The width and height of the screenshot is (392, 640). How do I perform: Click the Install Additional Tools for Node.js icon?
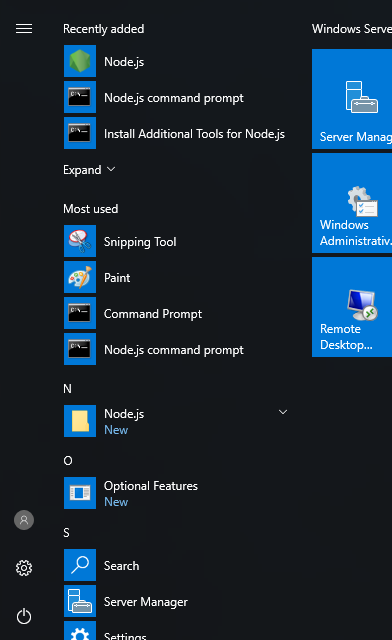pos(80,133)
